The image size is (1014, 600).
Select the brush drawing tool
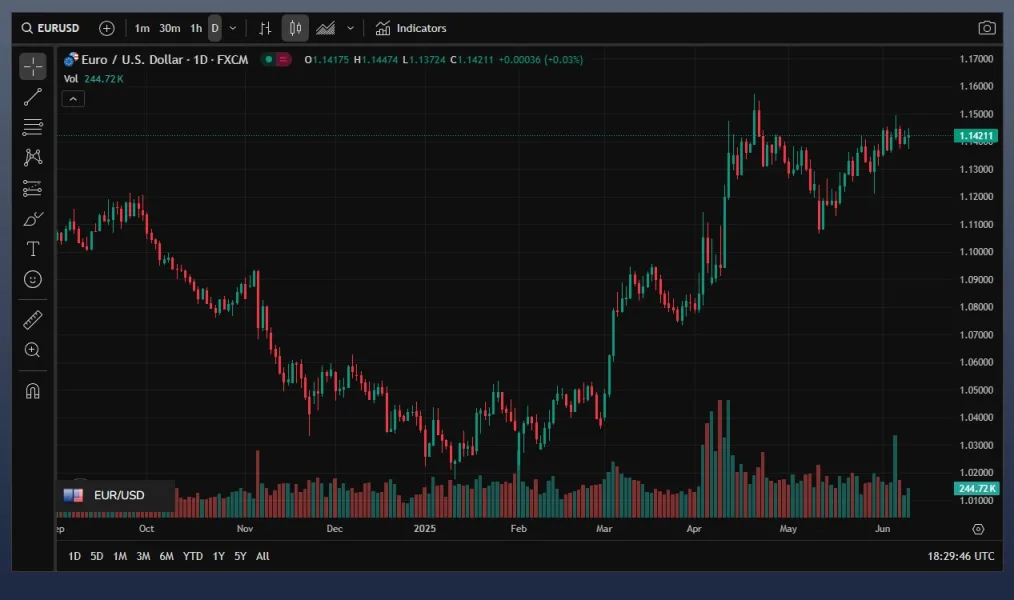pos(33,219)
